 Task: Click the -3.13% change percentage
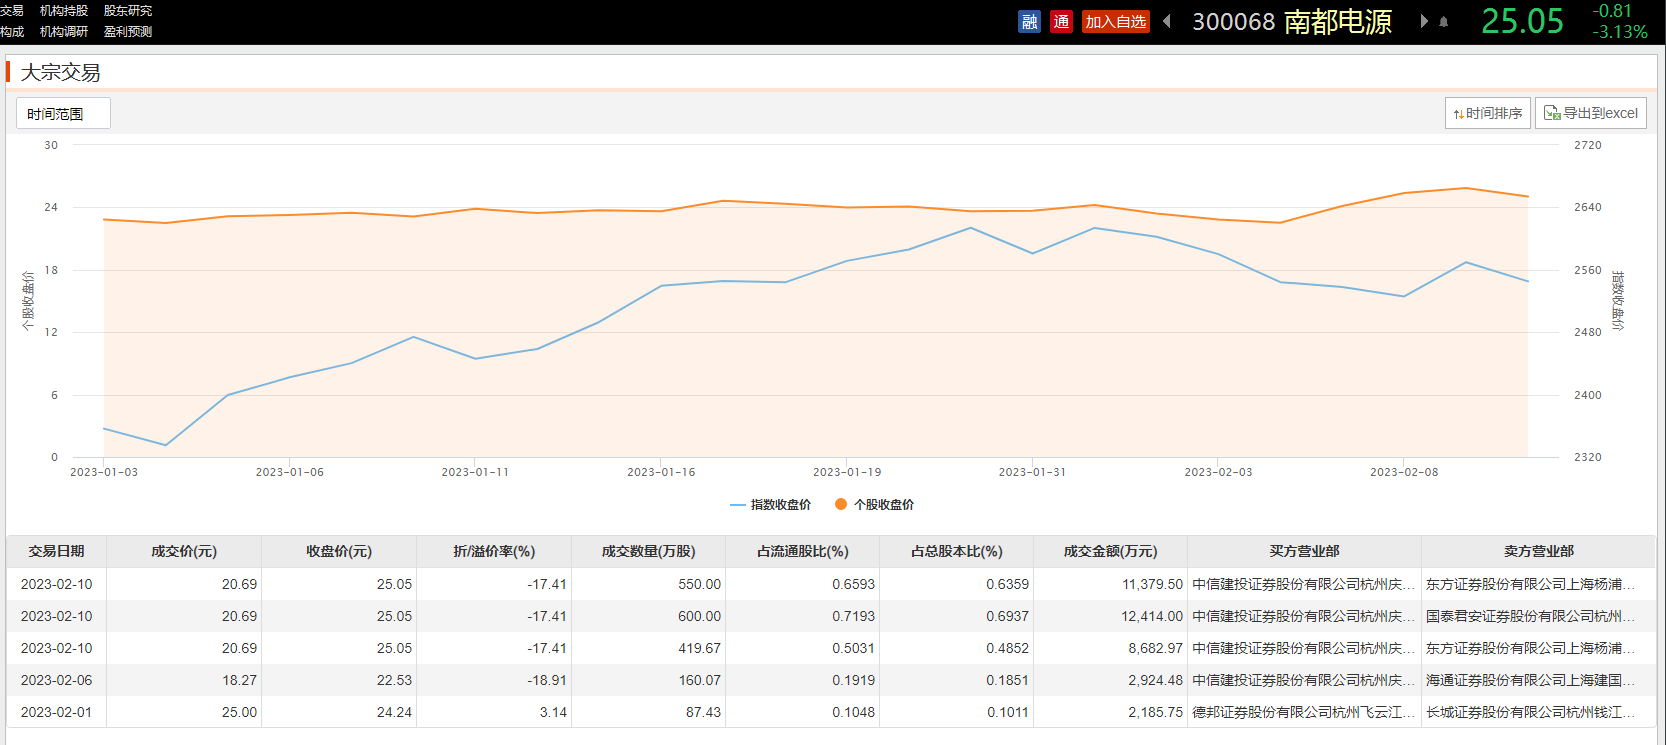tap(1620, 32)
